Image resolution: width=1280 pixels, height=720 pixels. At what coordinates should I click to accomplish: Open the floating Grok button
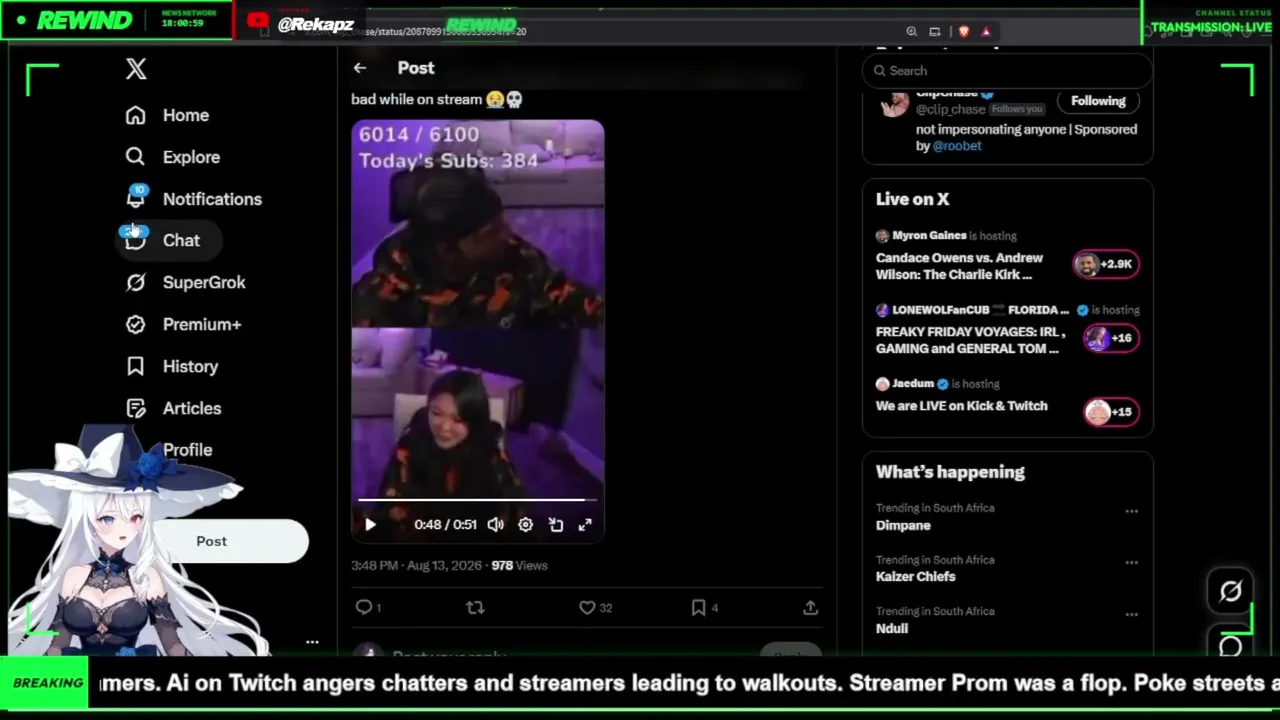pyautogui.click(x=1230, y=591)
